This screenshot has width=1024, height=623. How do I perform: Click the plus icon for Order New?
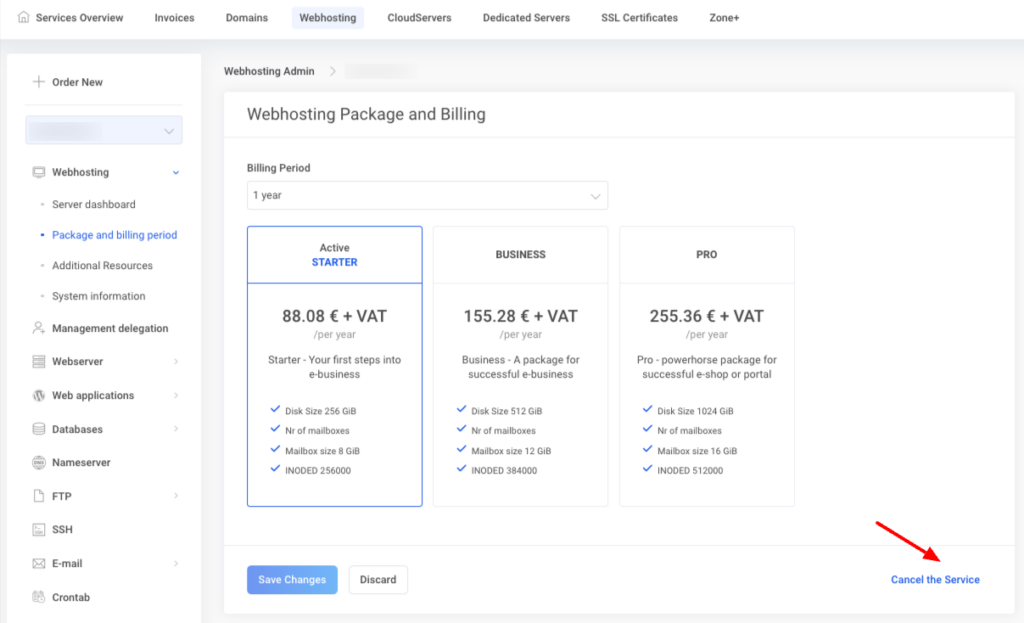39,82
